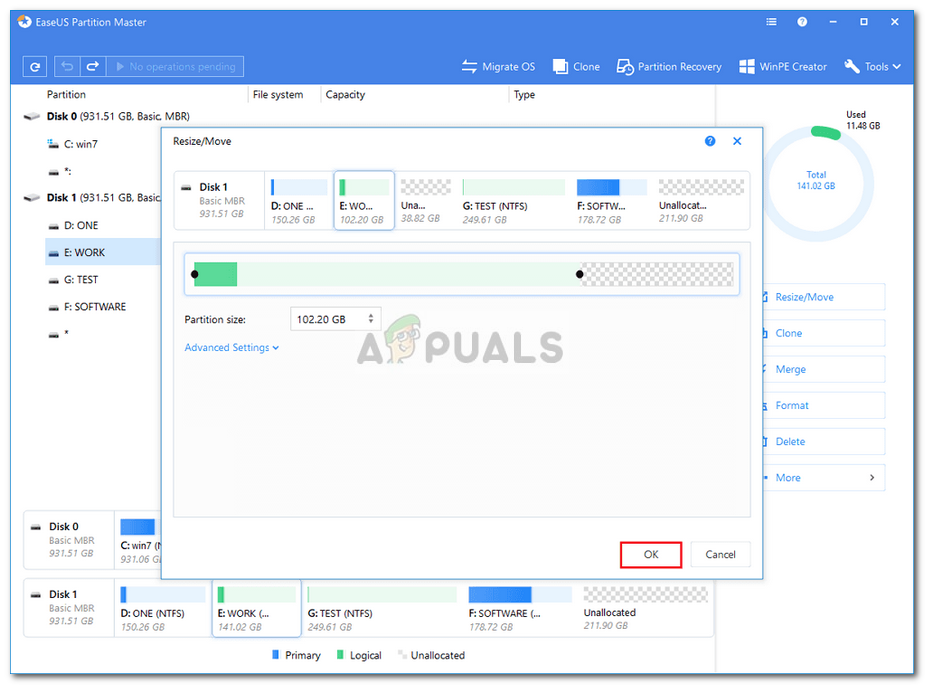This screenshot has height=685, width=925.
Task: Launch Partition Recovery
Action: click(669, 67)
